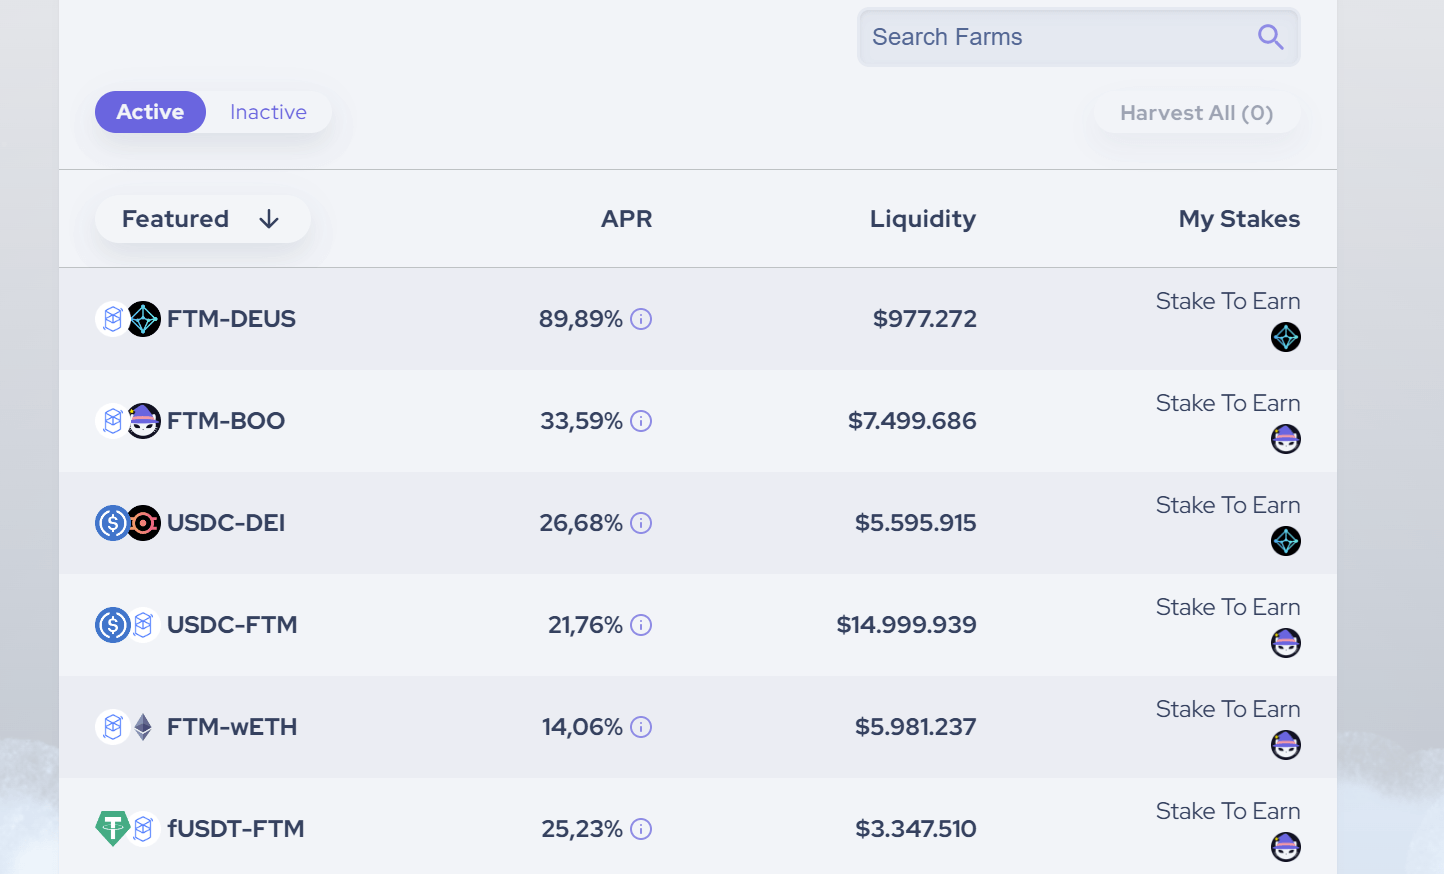
Task: Click the FTM-wETH token pair icon
Action: (x=128, y=727)
